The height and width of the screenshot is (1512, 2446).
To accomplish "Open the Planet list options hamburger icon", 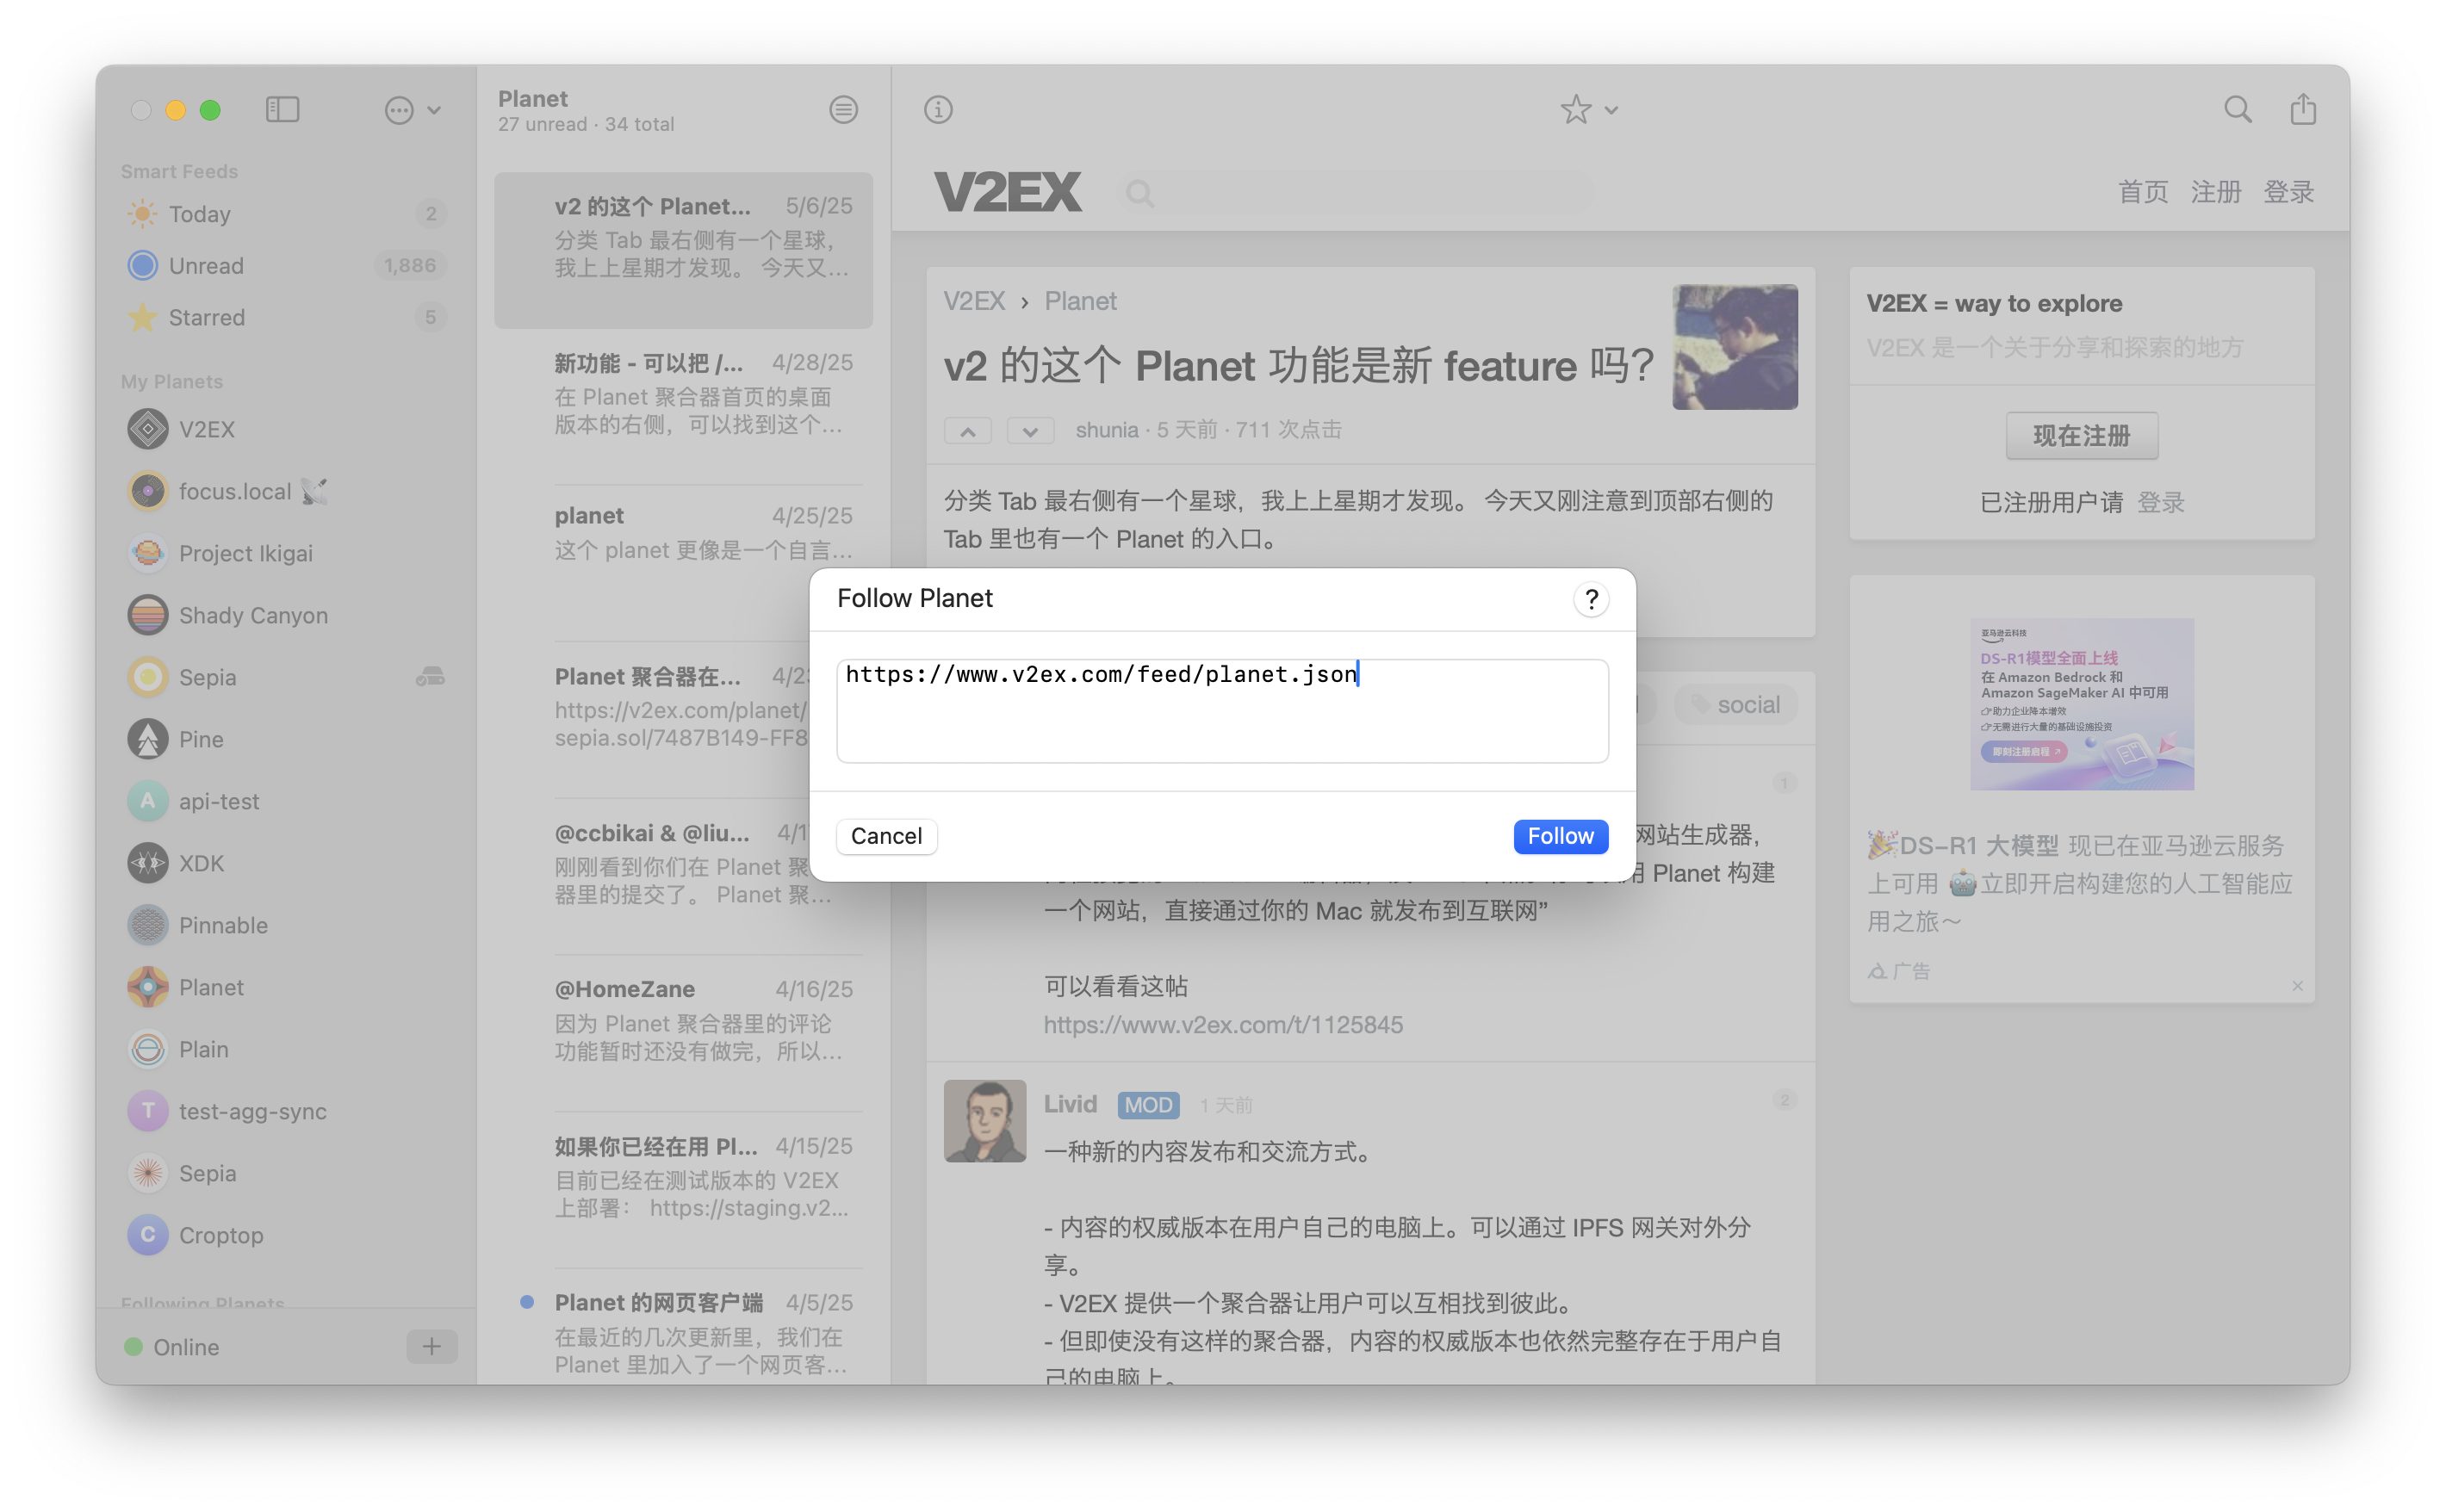I will pyautogui.click(x=843, y=110).
